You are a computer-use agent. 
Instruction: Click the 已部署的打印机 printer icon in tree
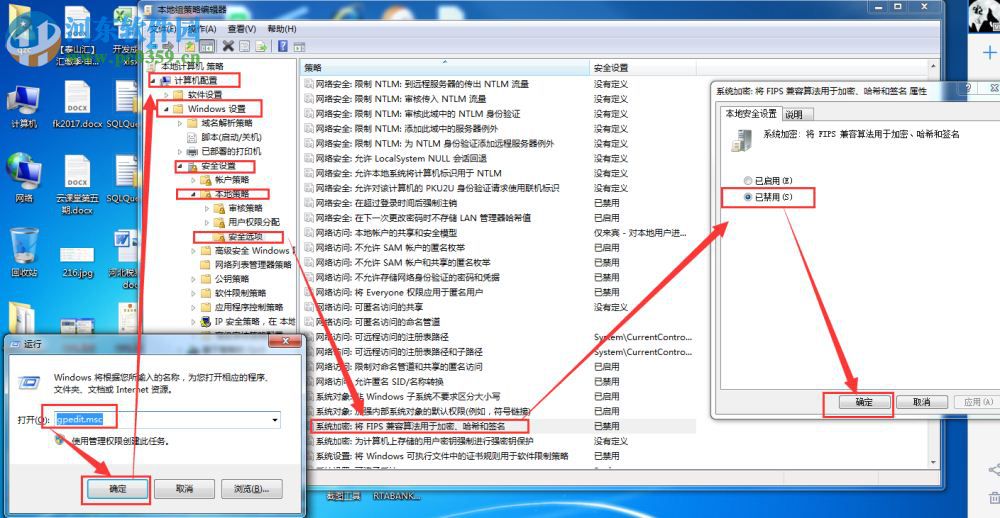pyautogui.click(x=192, y=152)
